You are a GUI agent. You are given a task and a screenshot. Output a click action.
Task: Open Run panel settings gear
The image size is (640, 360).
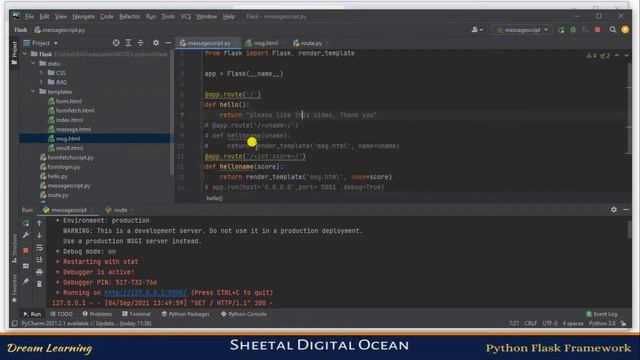click(x=614, y=209)
